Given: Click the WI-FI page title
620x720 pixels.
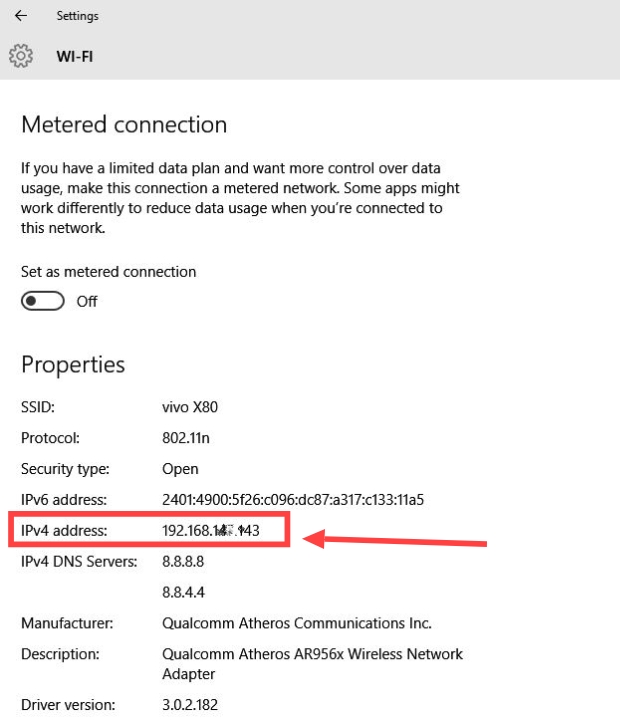Looking at the screenshot, I should click(x=75, y=56).
